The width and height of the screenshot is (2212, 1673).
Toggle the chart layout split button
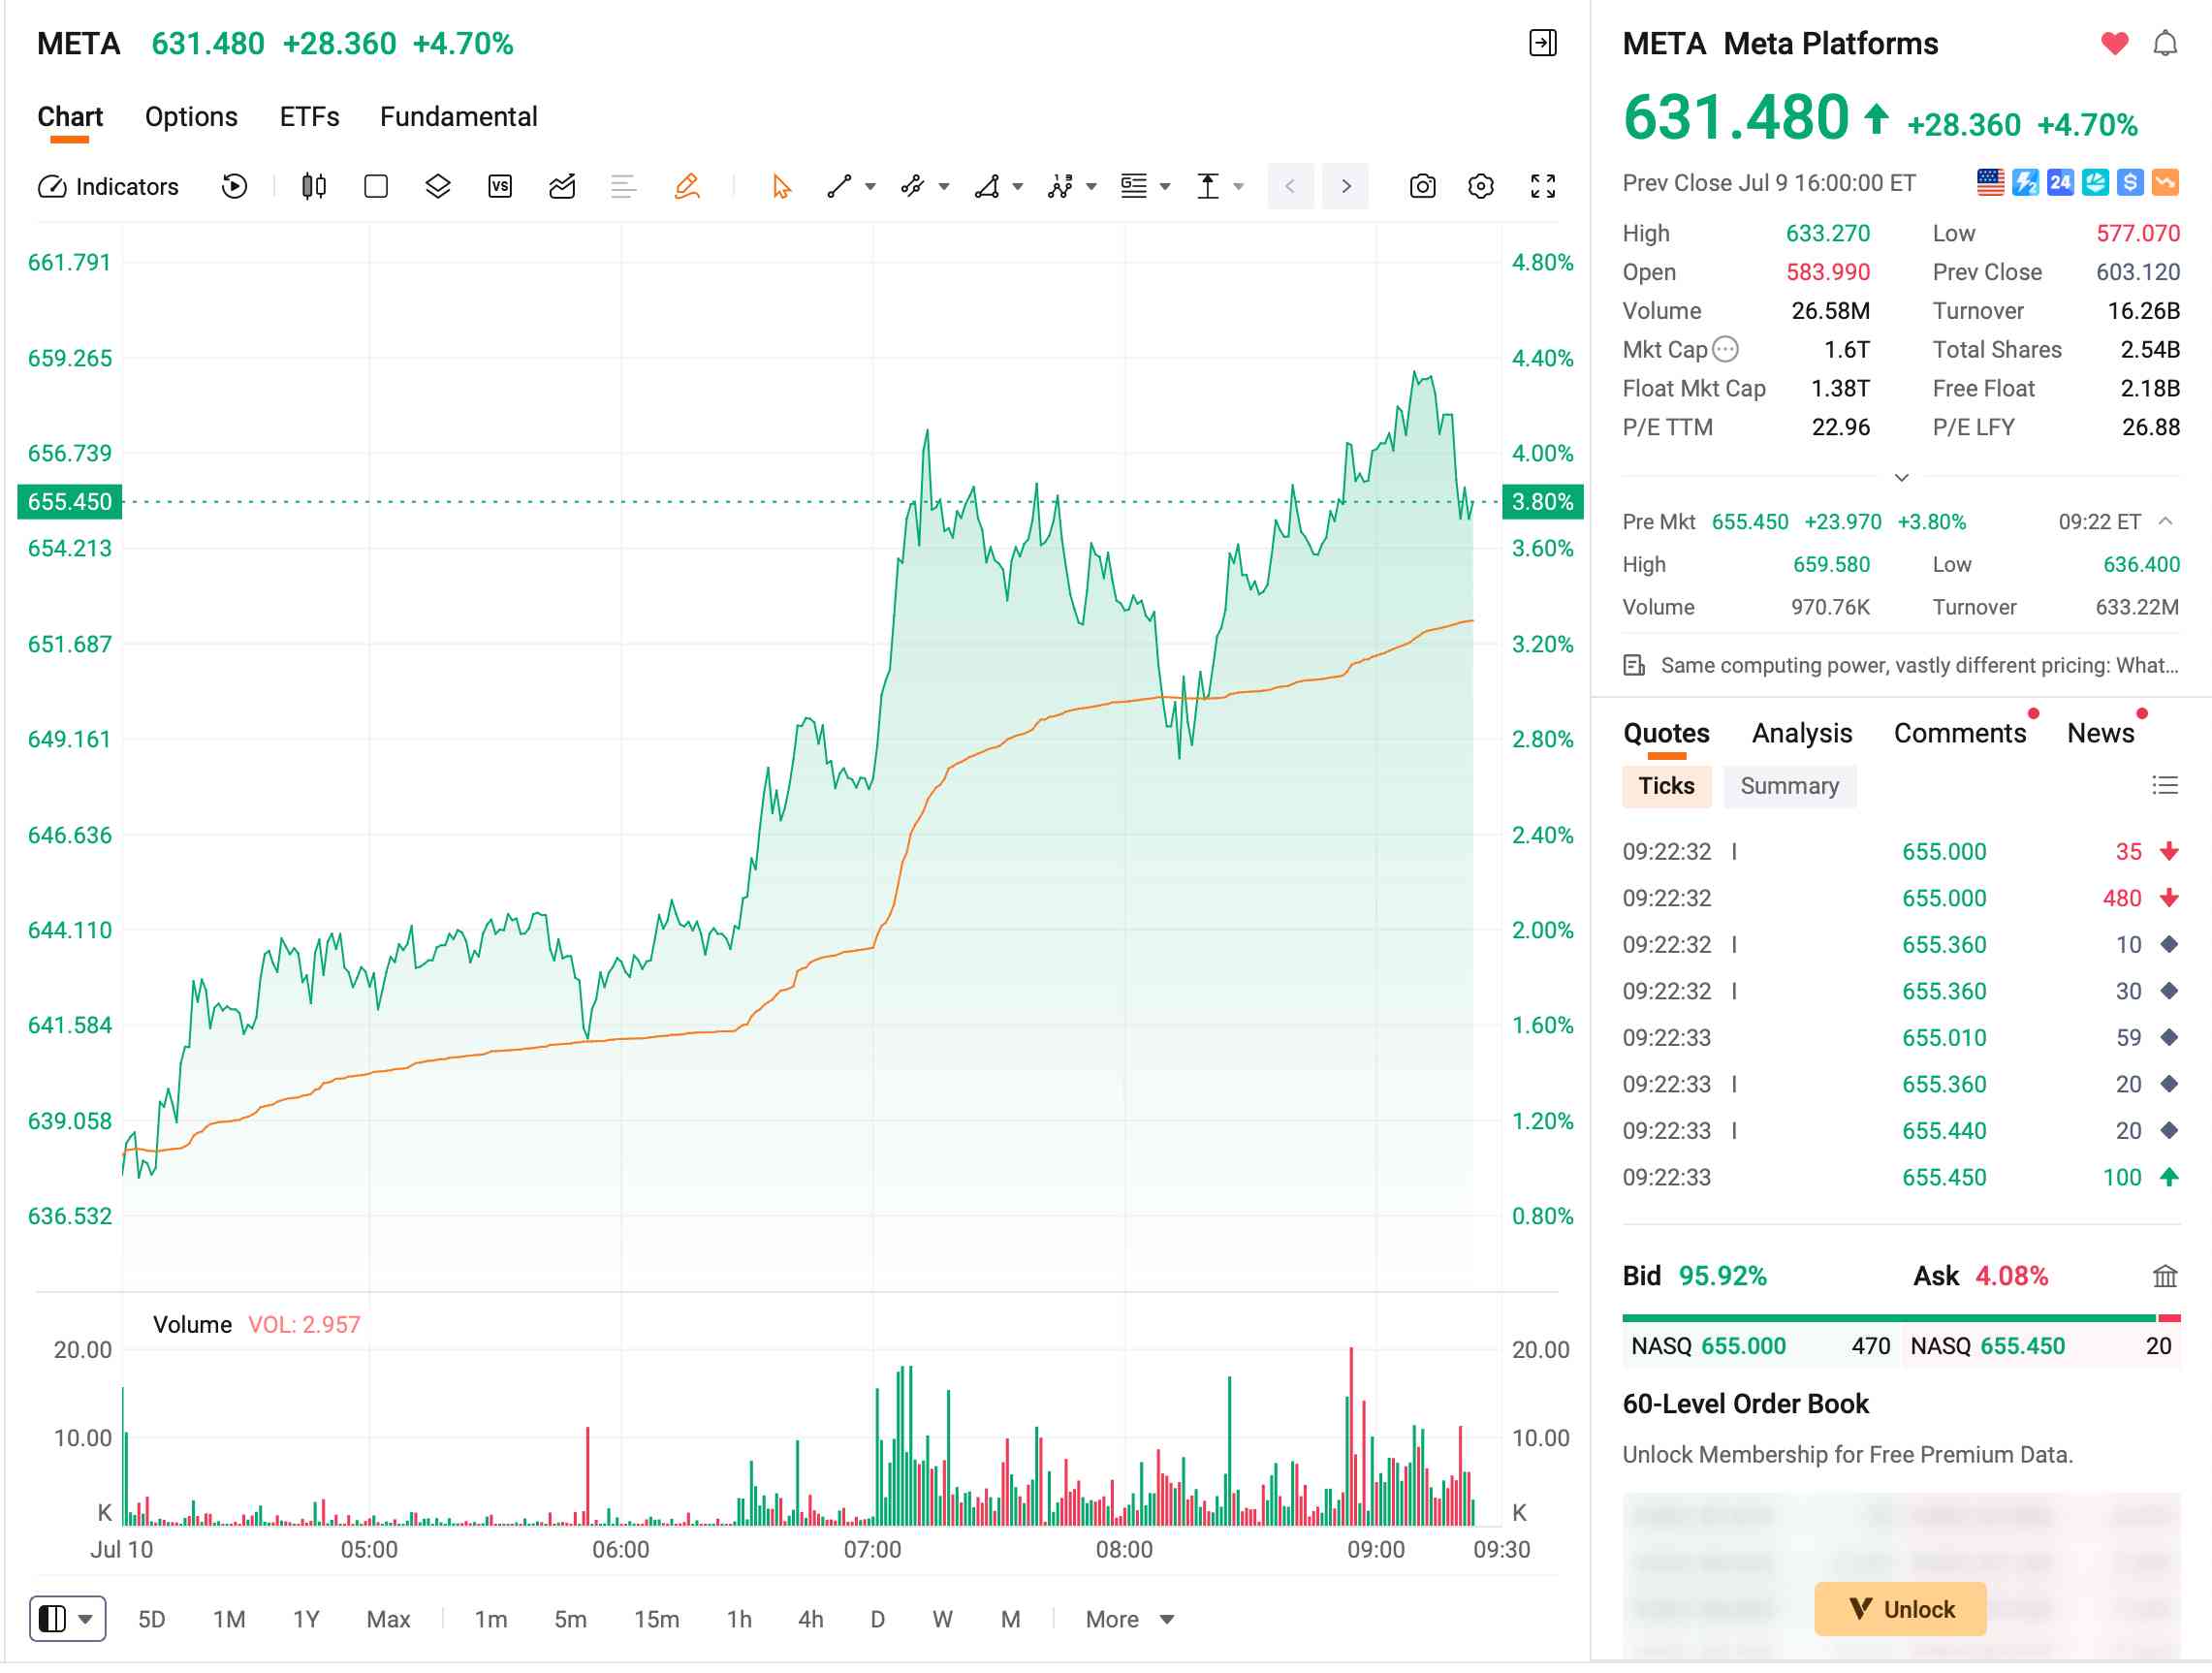(53, 1619)
